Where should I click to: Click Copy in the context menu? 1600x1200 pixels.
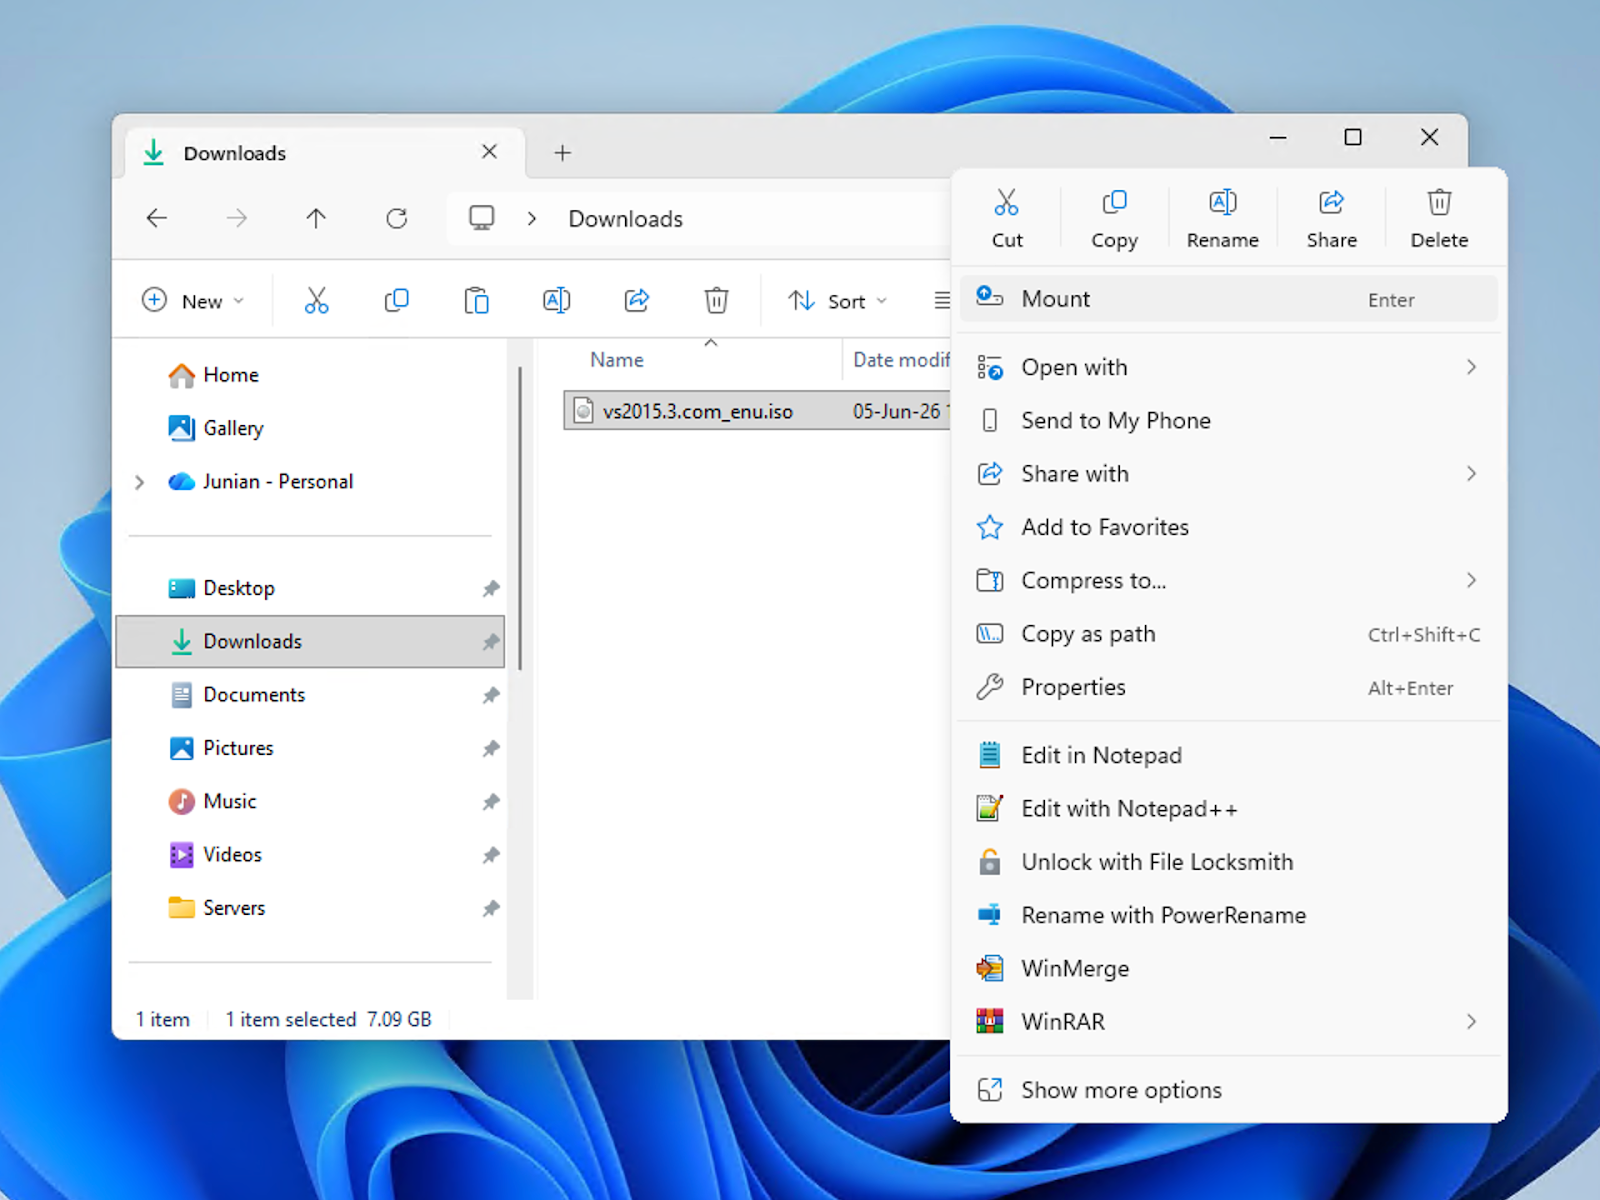click(x=1114, y=219)
